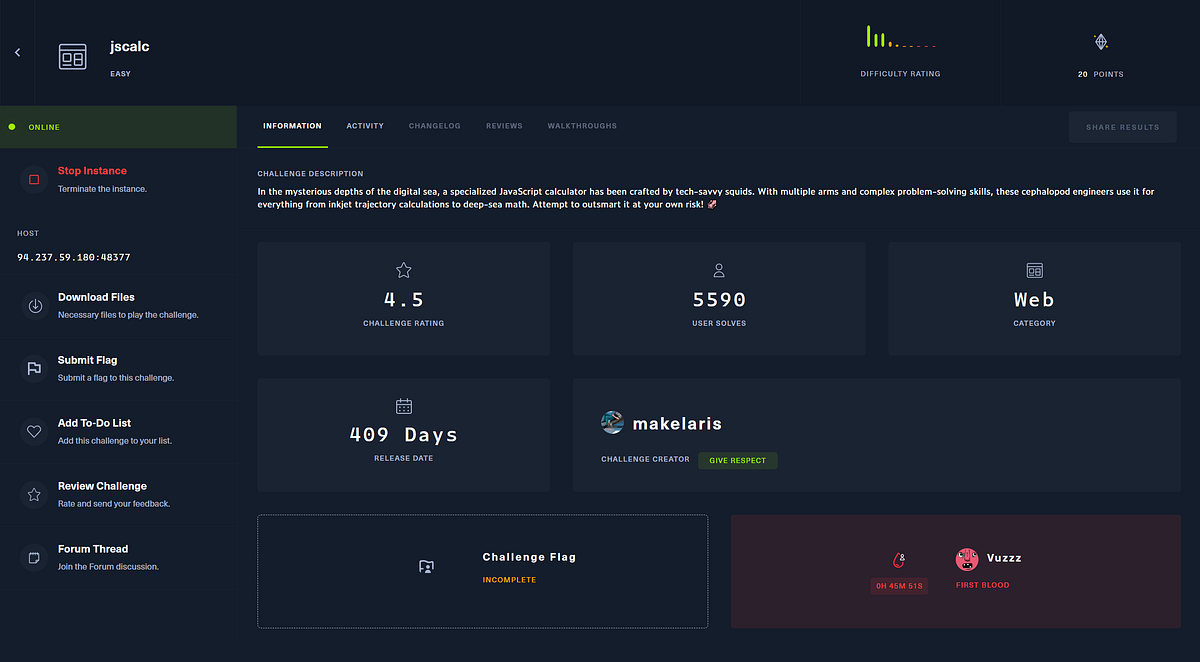Image resolution: width=1200 pixels, height=662 pixels.
Task: Open the Forum Thread chat icon
Action: point(33,557)
